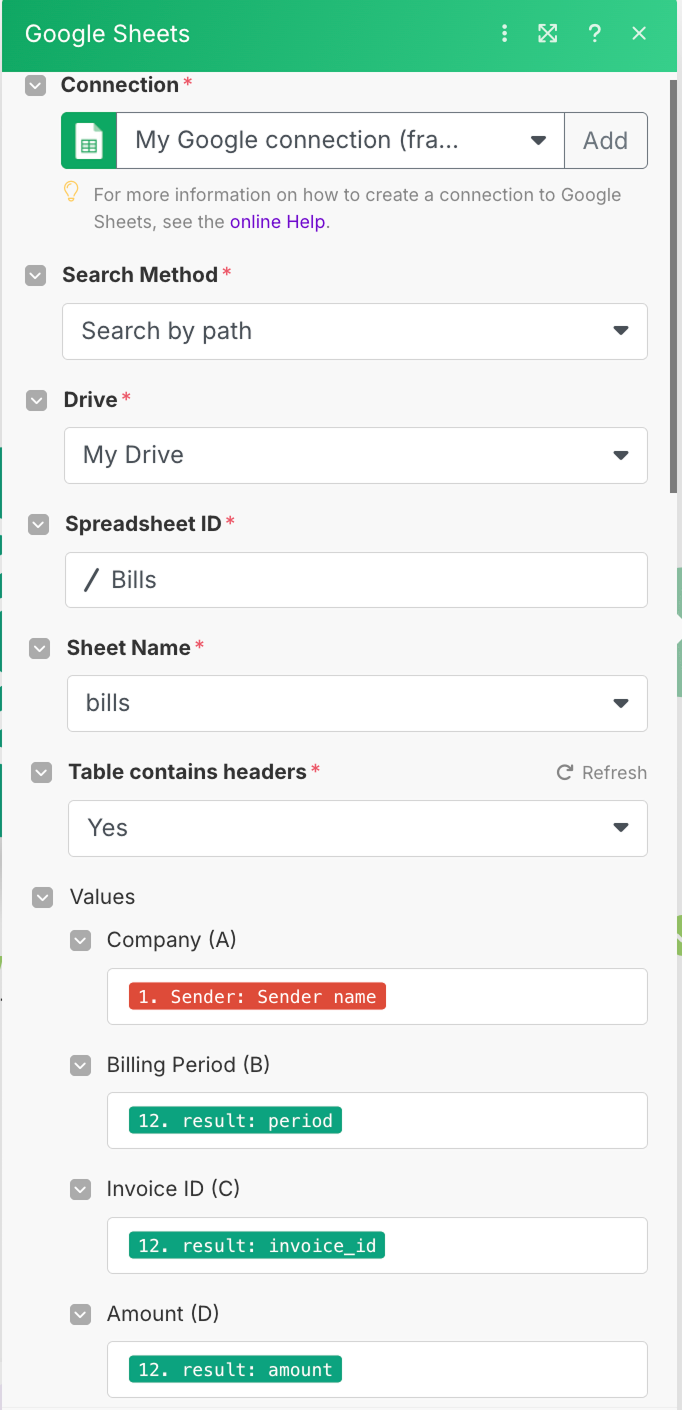Toggle the Search Method field arrow
The height and width of the screenshot is (1410, 682).
coord(36,275)
